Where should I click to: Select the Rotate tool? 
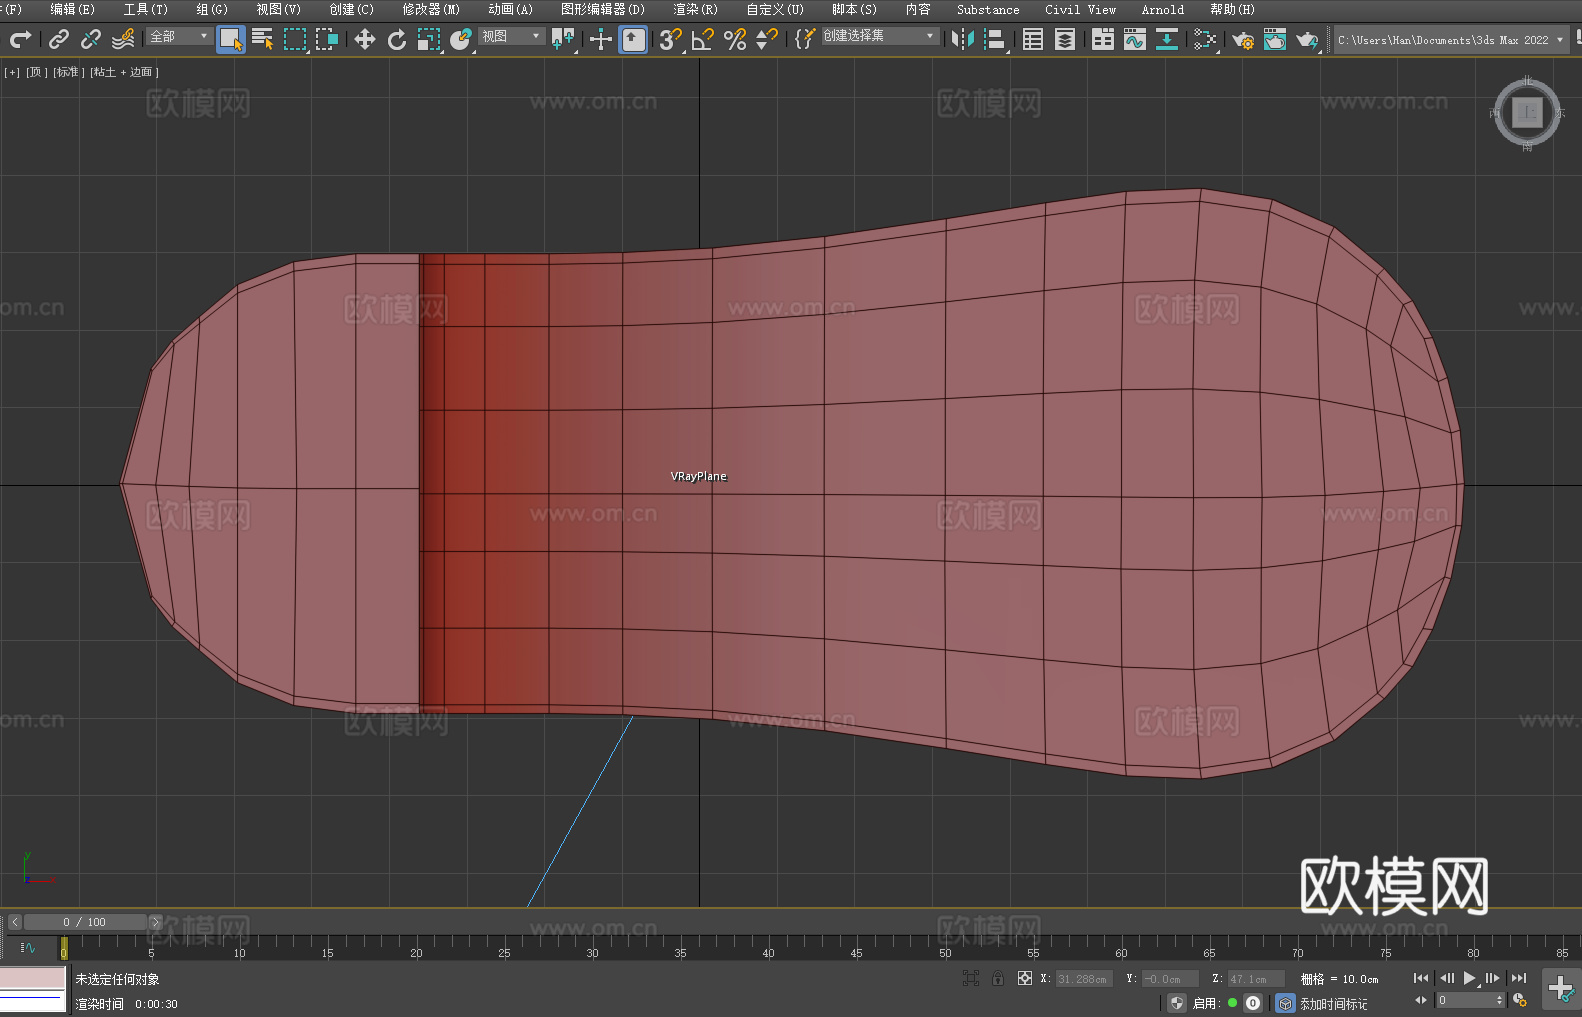coord(397,39)
